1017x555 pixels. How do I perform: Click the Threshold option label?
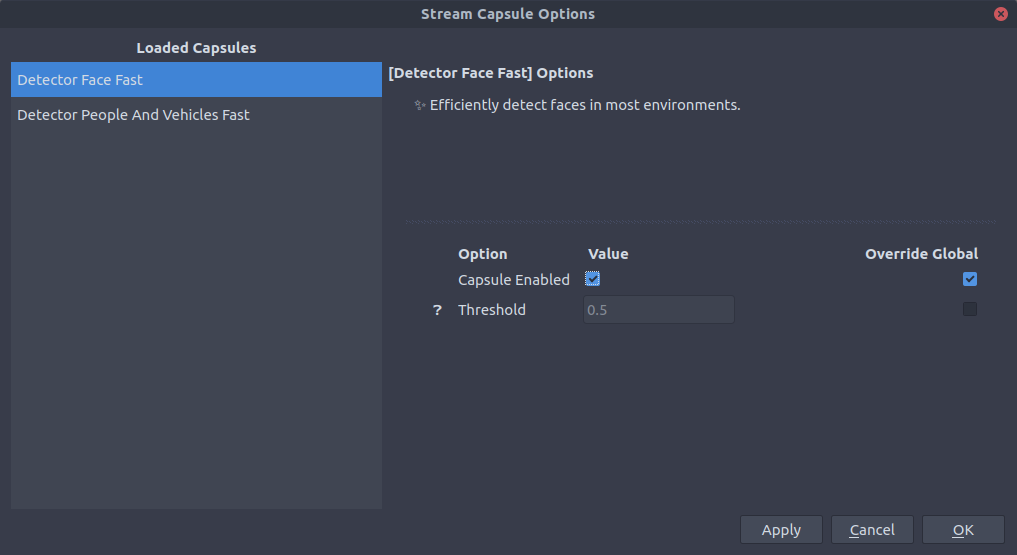point(492,310)
